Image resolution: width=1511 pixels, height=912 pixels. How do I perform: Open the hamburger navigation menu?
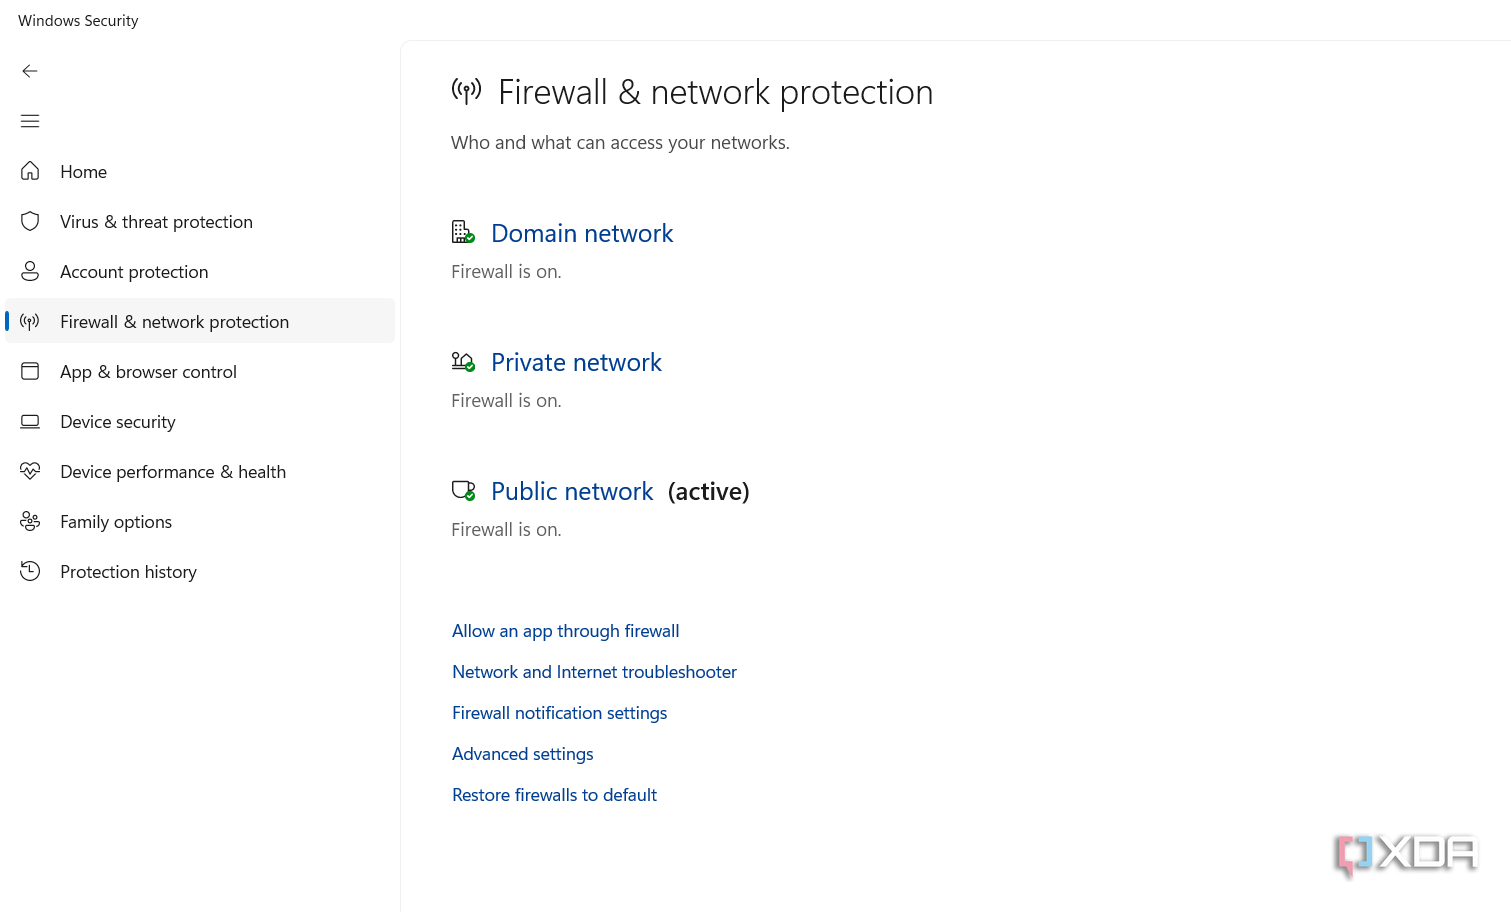[30, 121]
